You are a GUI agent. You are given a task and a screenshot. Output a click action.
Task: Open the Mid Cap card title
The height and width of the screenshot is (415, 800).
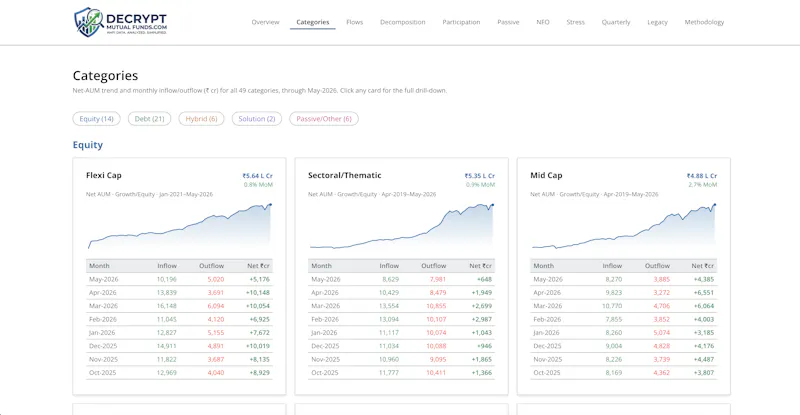(x=546, y=175)
